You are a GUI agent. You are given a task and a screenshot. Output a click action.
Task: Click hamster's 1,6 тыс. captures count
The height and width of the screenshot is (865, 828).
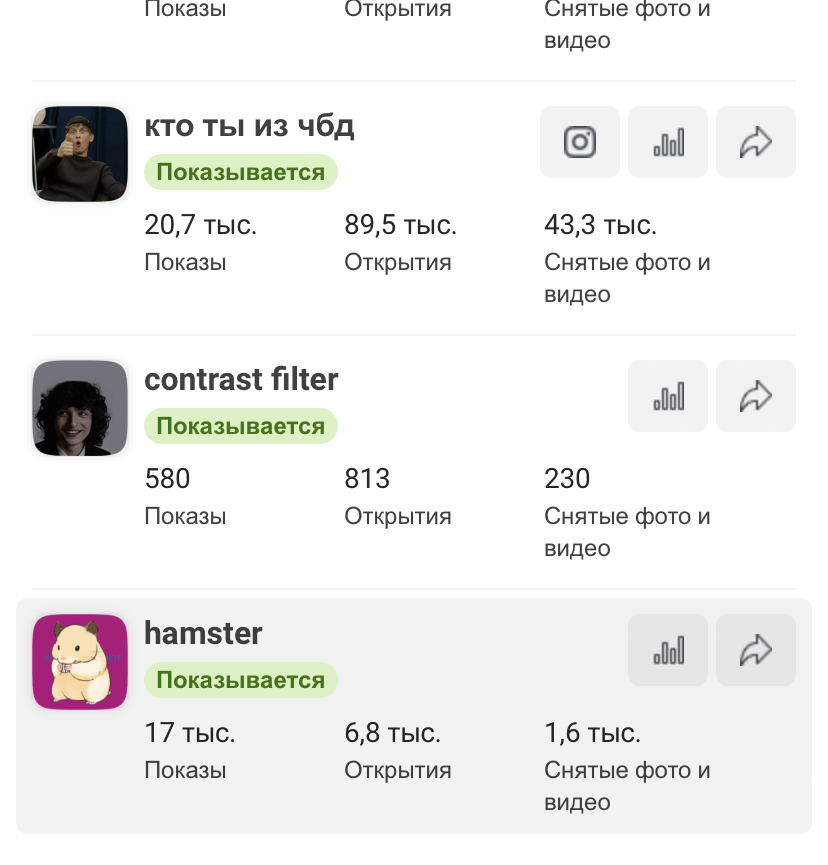(x=592, y=733)
